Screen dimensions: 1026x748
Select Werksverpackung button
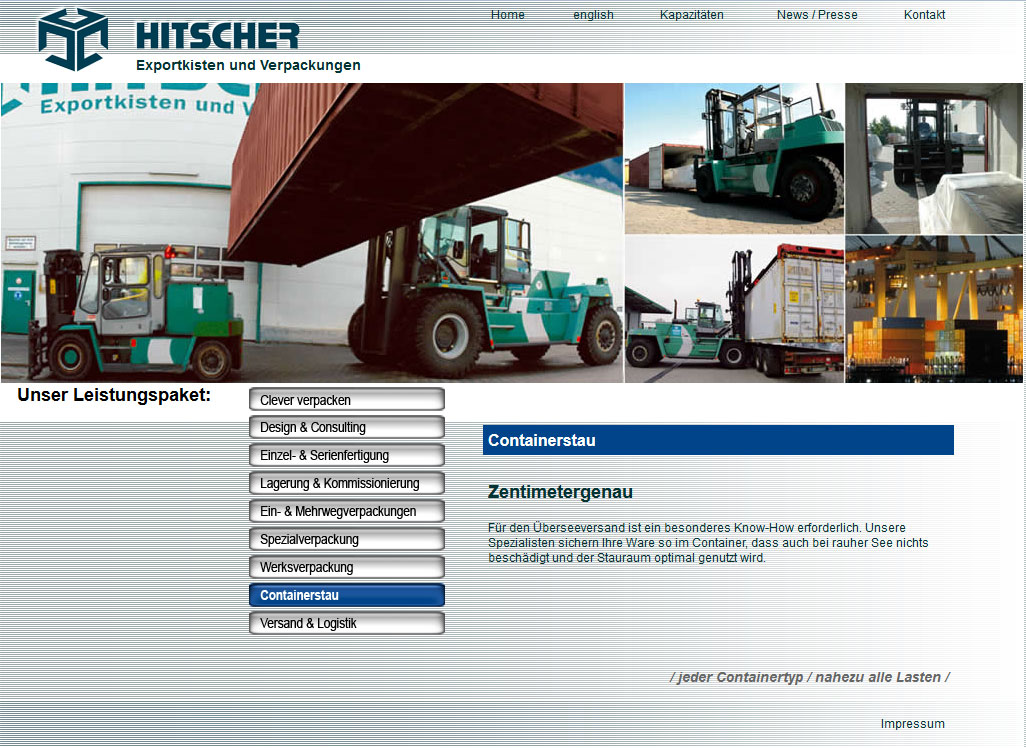tap(347, 567)
